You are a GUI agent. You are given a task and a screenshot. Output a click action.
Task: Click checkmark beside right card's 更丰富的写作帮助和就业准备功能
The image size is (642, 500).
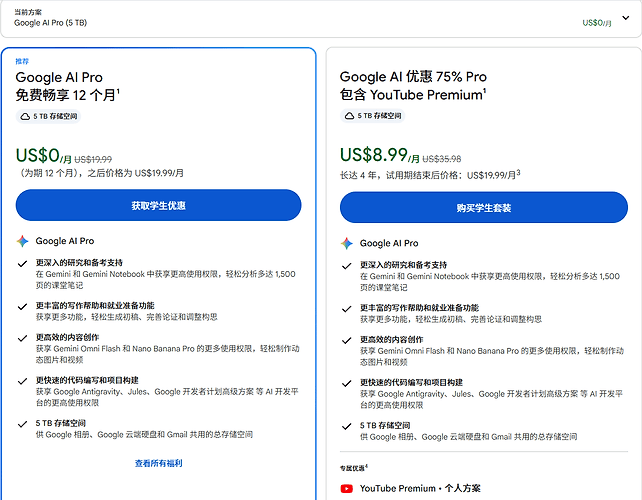point(346,309)
